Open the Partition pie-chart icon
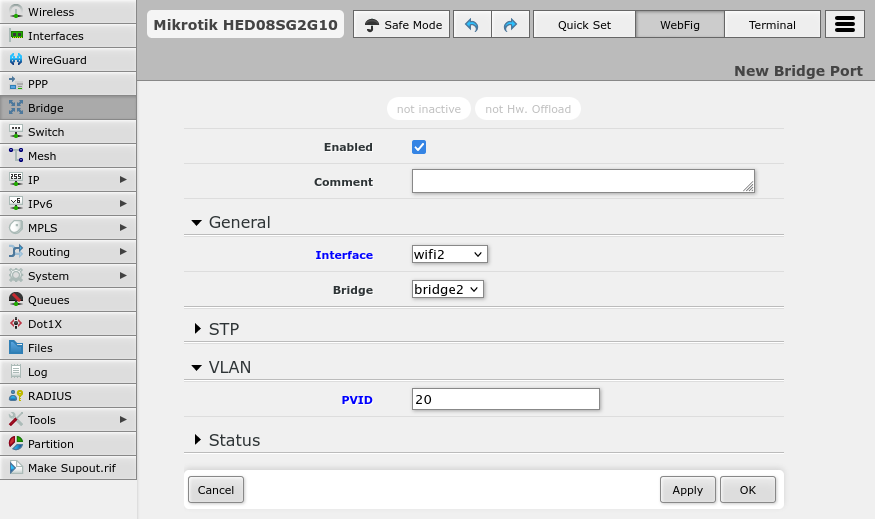The height and width of the screenshot is (519, 875). coord(16,444)
